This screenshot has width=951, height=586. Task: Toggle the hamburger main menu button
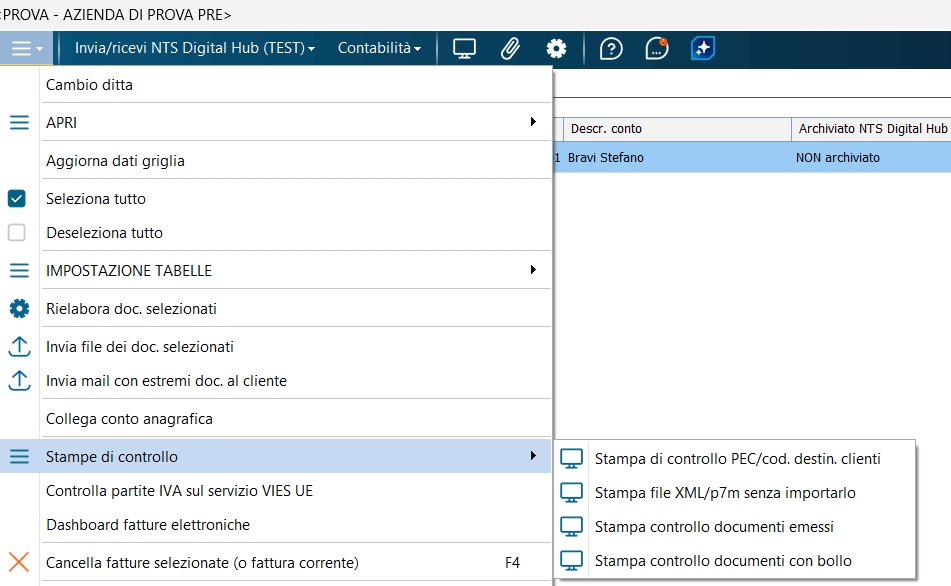click(26, 48)
